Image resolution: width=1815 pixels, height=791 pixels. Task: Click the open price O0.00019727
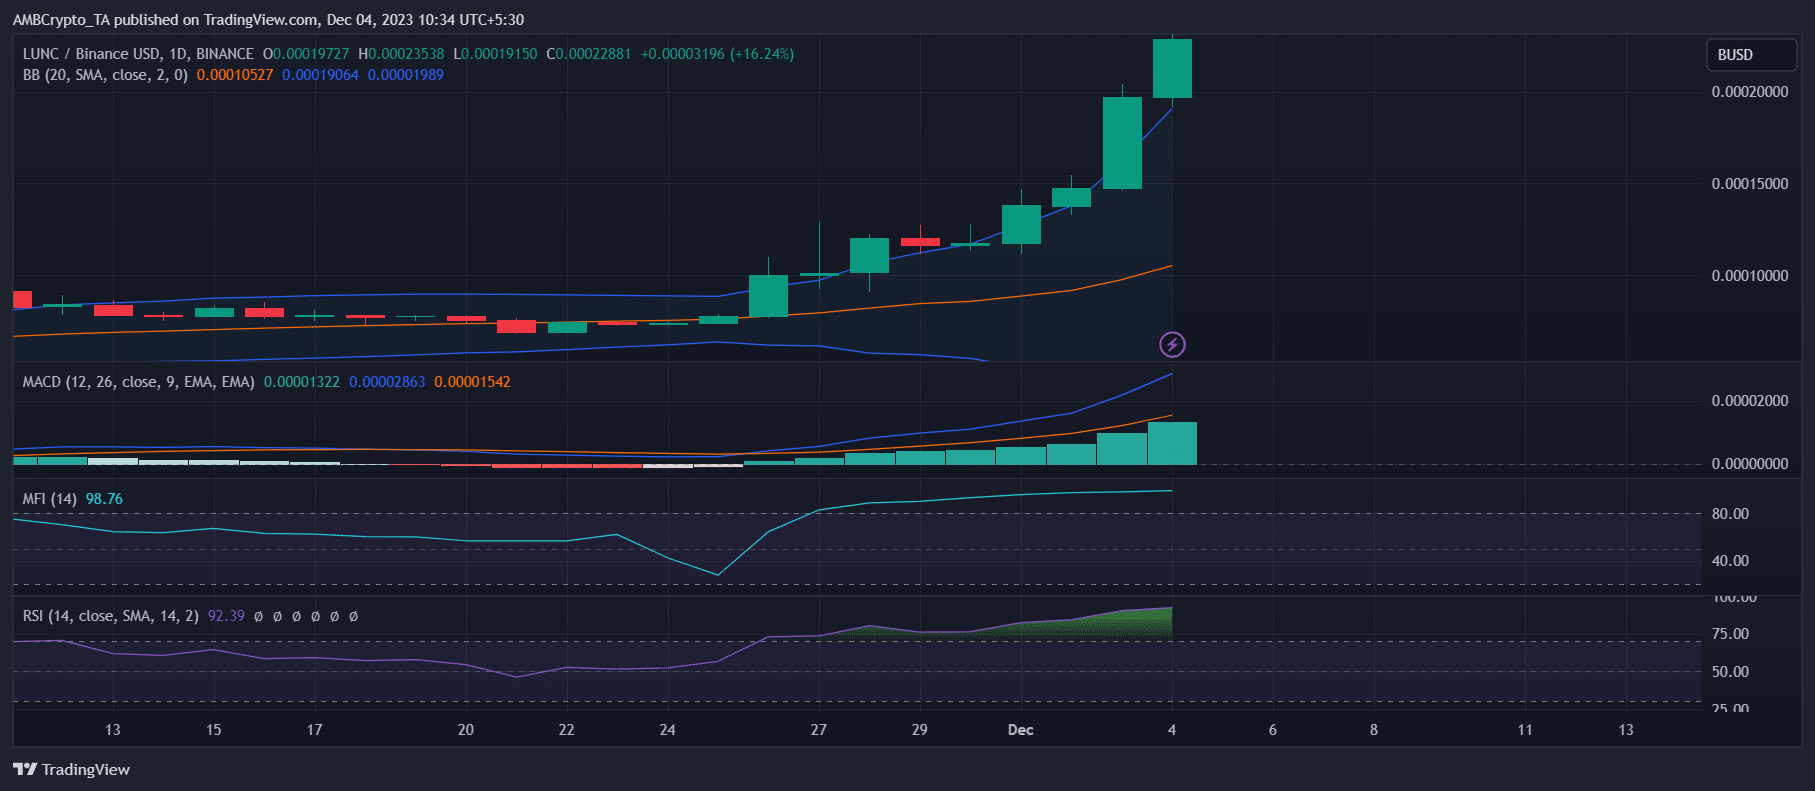tap(306, 54)
